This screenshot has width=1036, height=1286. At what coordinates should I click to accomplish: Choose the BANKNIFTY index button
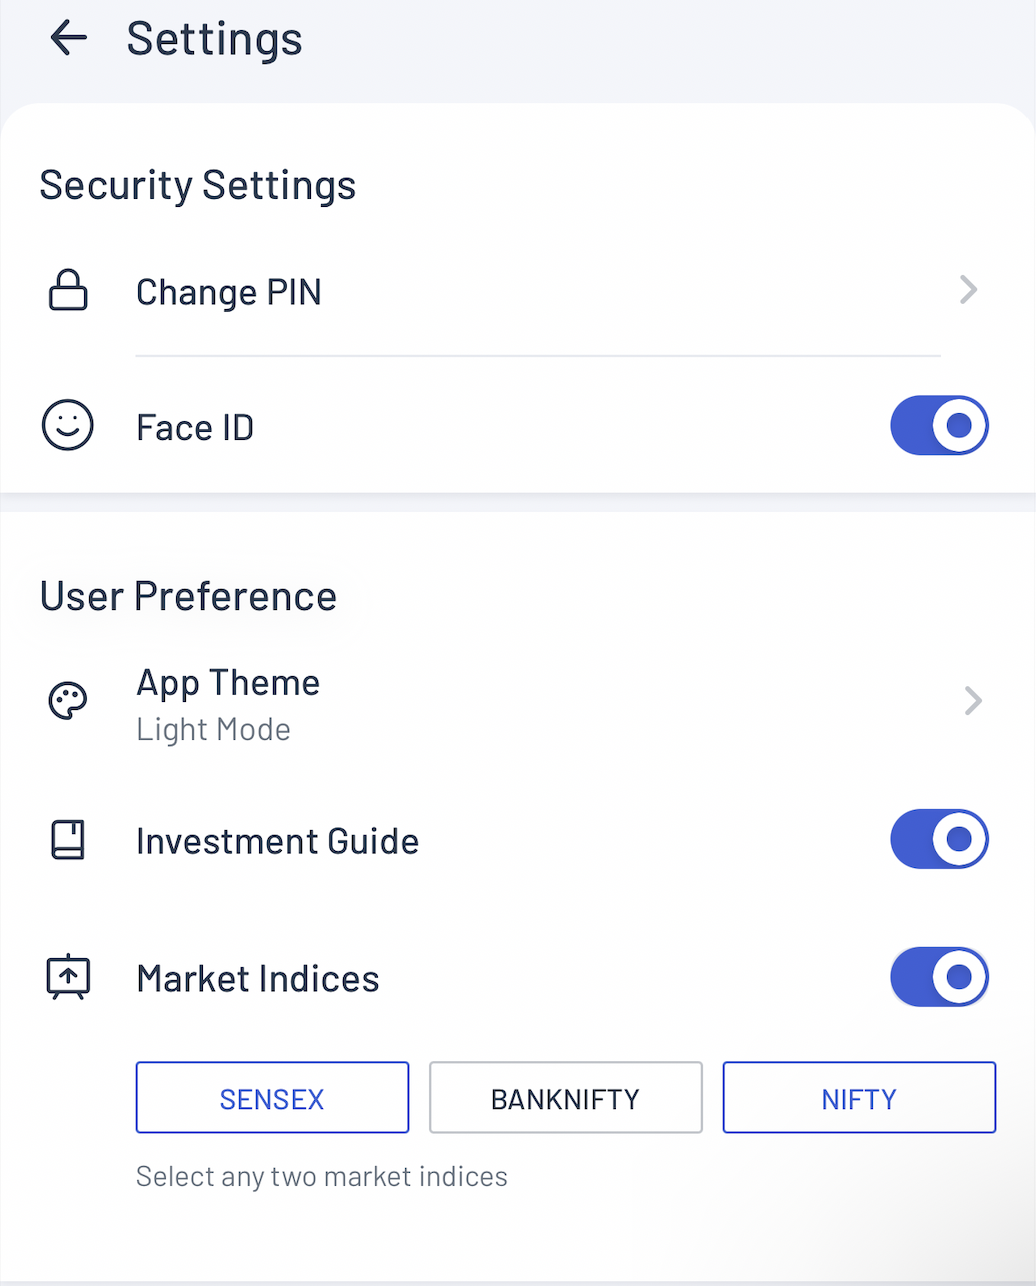565,1098
